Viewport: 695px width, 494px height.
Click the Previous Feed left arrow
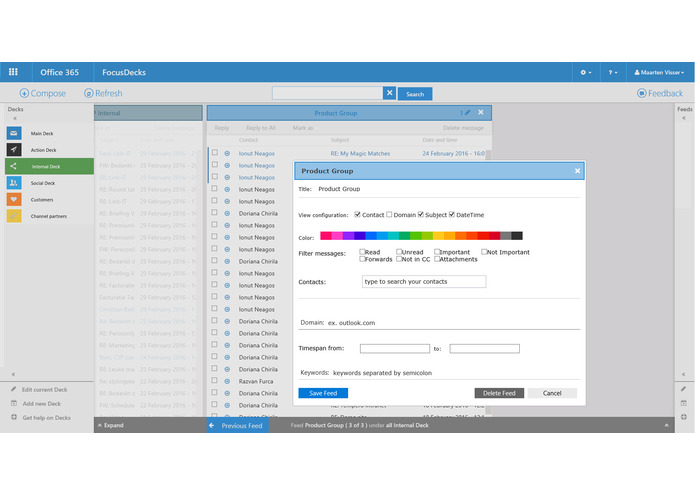coord(212,425)
